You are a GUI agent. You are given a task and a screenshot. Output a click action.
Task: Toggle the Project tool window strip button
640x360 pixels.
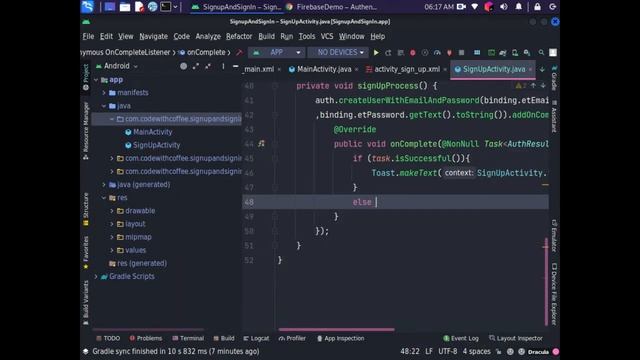[86, 77]
